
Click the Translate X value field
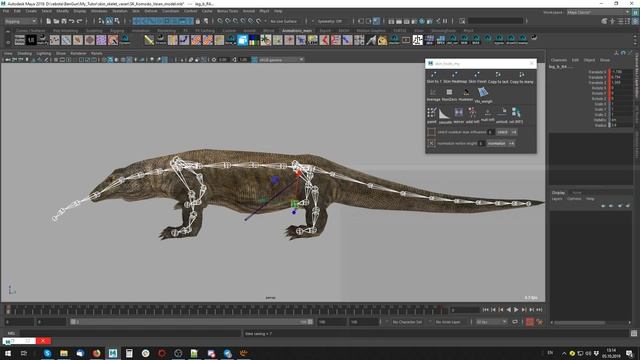(622, 72)
